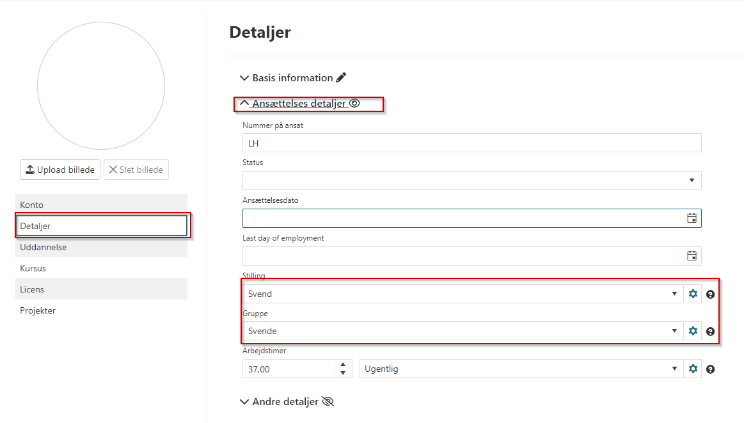Toggle crossed-out eye on Andre detaljer
Image resolution: width=744 pixels, height=423 pixels.
point(327,401)
